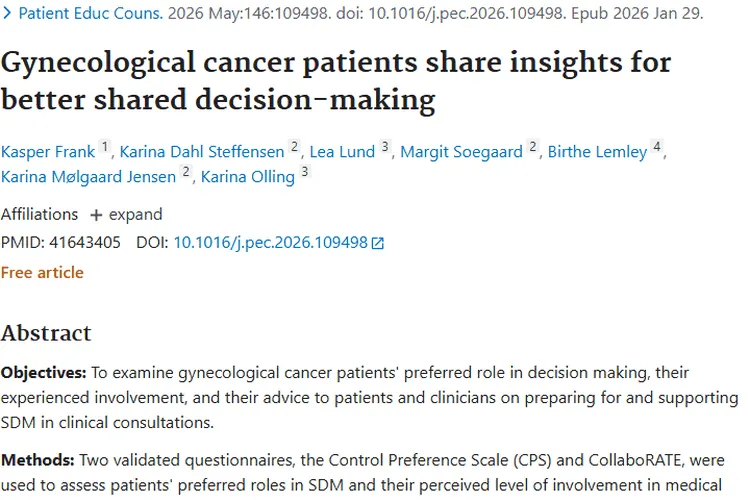Click the chevron before the journal name
Image resolution: width=750 pixels, height=500 pixels.
coord(6,14)
